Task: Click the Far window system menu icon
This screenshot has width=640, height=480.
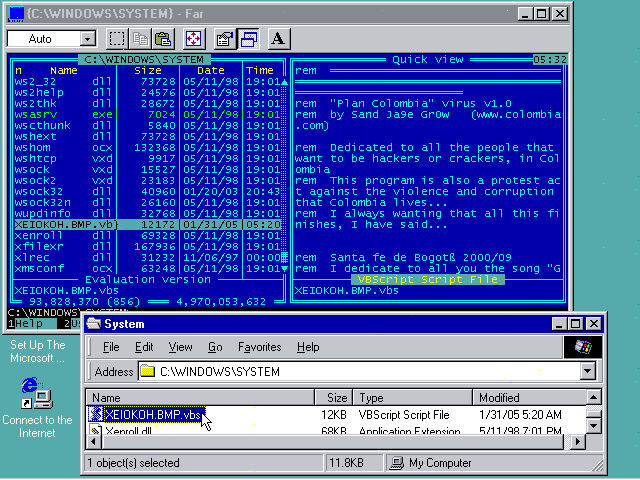Action: pos(16,14)
